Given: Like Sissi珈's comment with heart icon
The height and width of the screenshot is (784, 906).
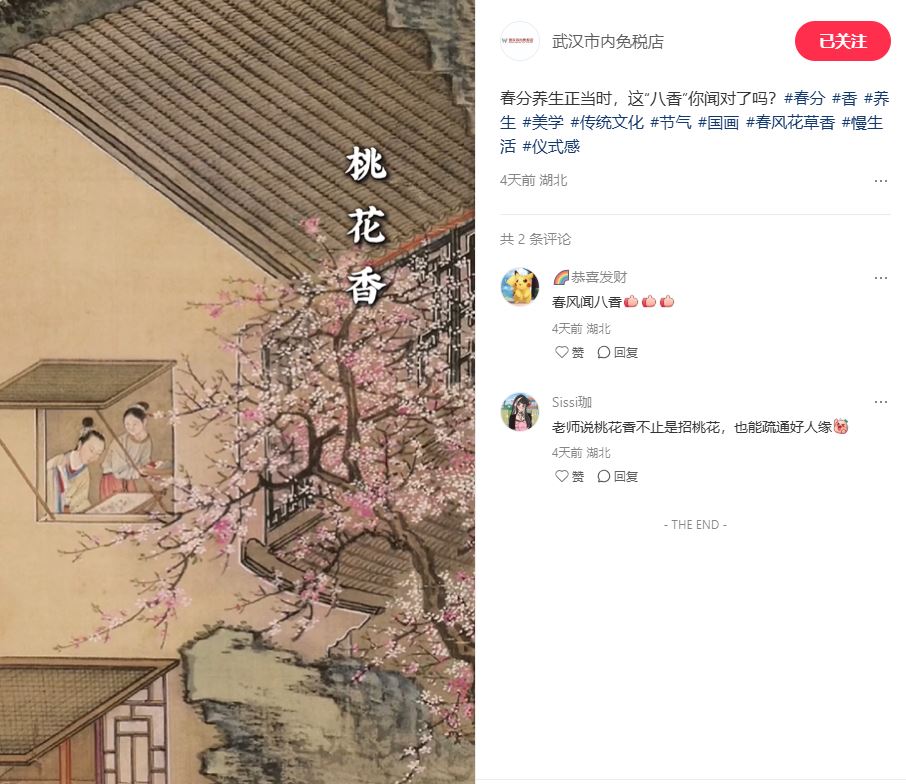Looking at the screenshot, I should tap(569, 476).
